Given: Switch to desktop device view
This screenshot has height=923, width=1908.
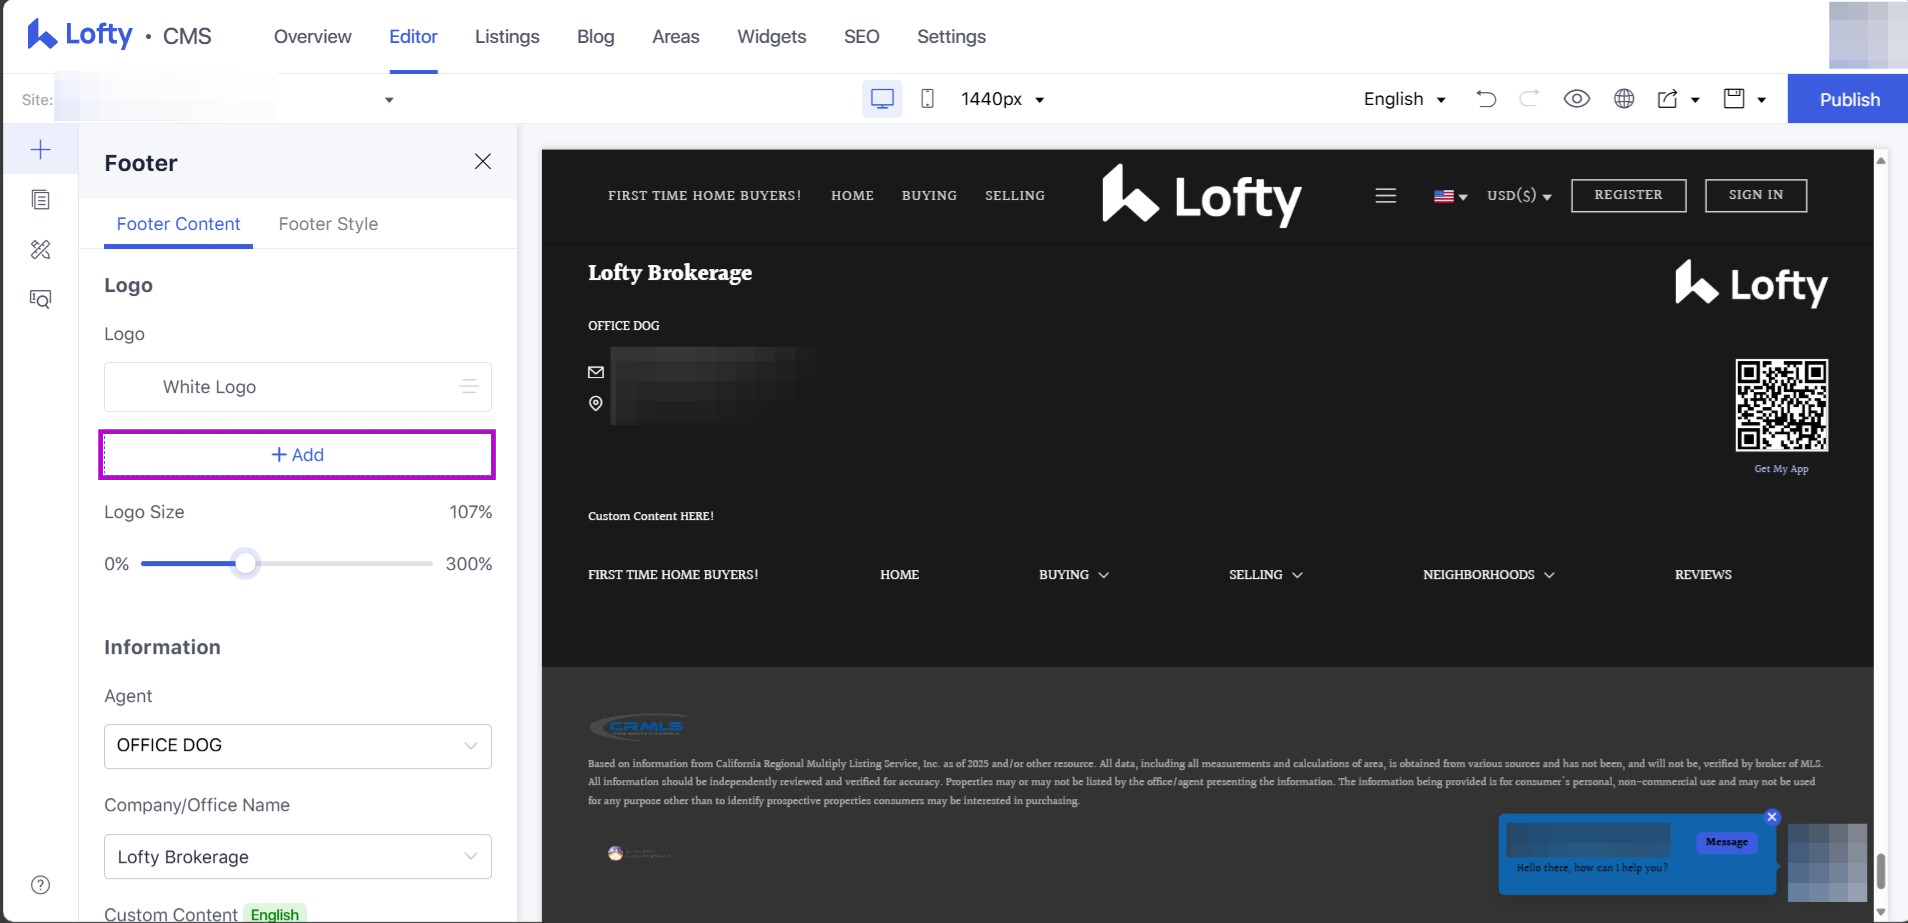Looking at the screenshot, I should click(882, 99).
